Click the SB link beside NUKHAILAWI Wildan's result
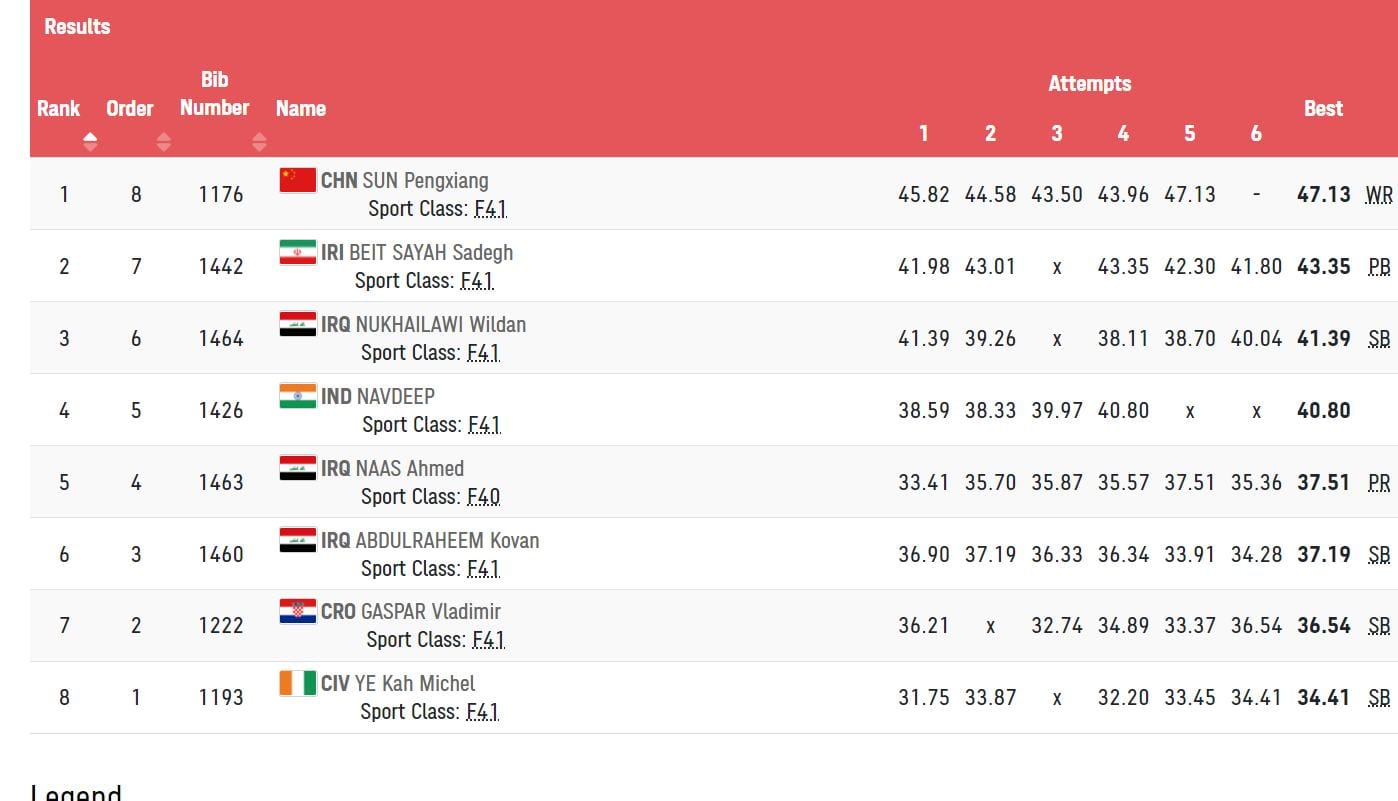Image resolution: width=1398 pixels, height=801 pixels. [x=1378, y=339]
